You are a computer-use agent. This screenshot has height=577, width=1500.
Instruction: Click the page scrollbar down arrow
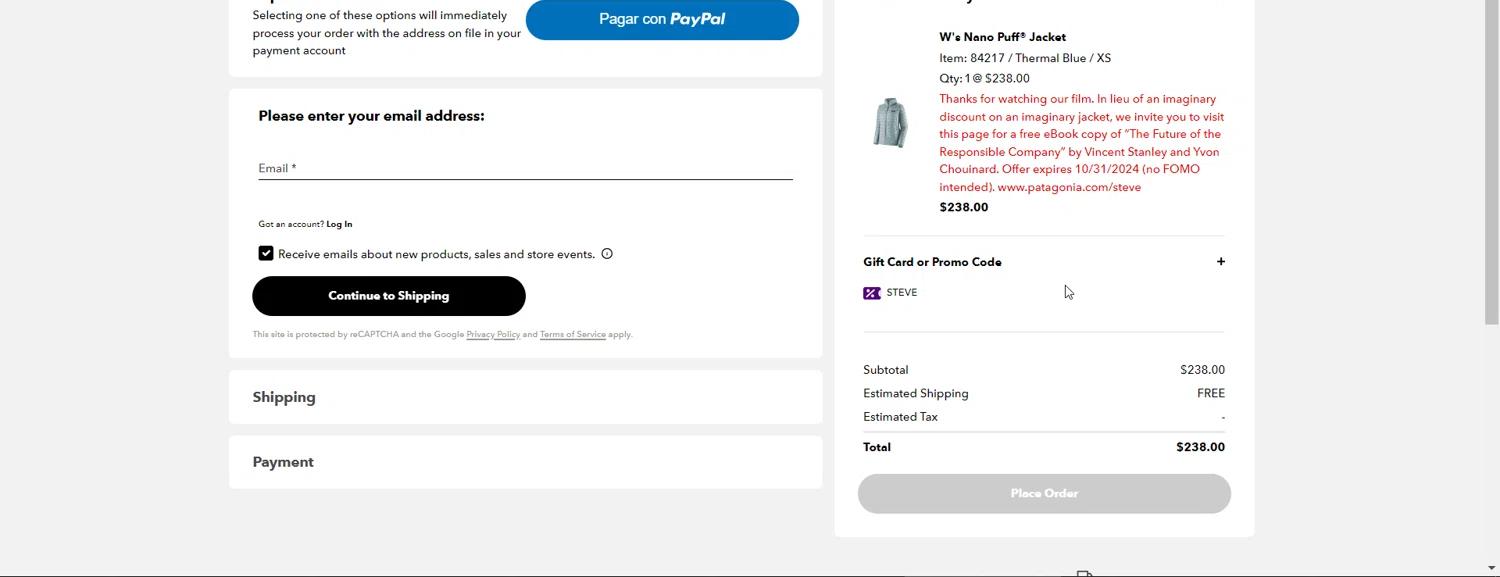coord(1491,568)
